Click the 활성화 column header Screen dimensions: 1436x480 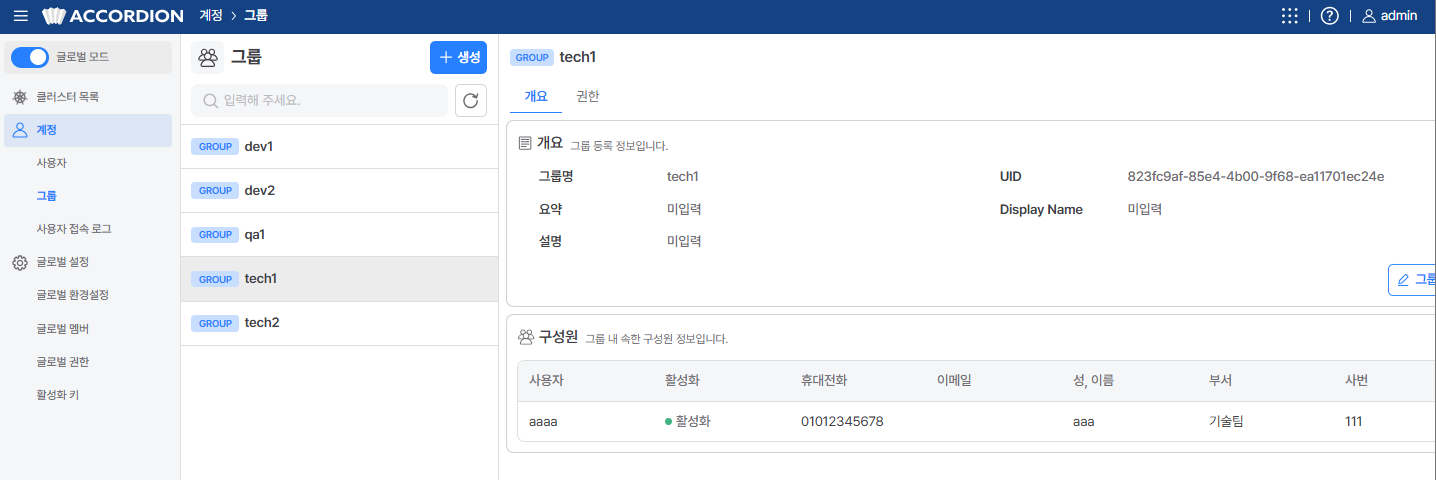[x=683, y=381]
